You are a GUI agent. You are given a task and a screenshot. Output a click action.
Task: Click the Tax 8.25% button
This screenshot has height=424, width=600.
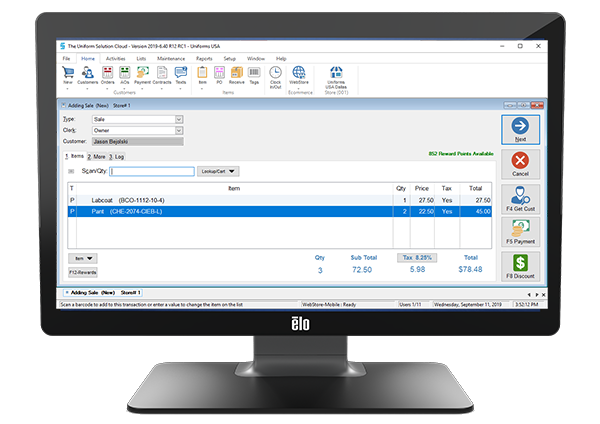click(x=417, y=258)
